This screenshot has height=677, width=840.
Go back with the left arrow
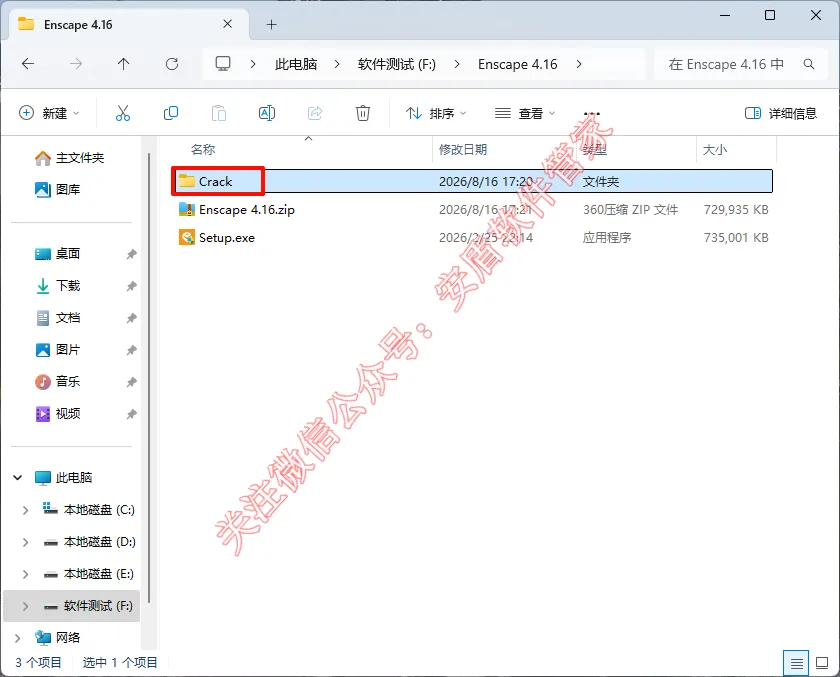point(28,64)
